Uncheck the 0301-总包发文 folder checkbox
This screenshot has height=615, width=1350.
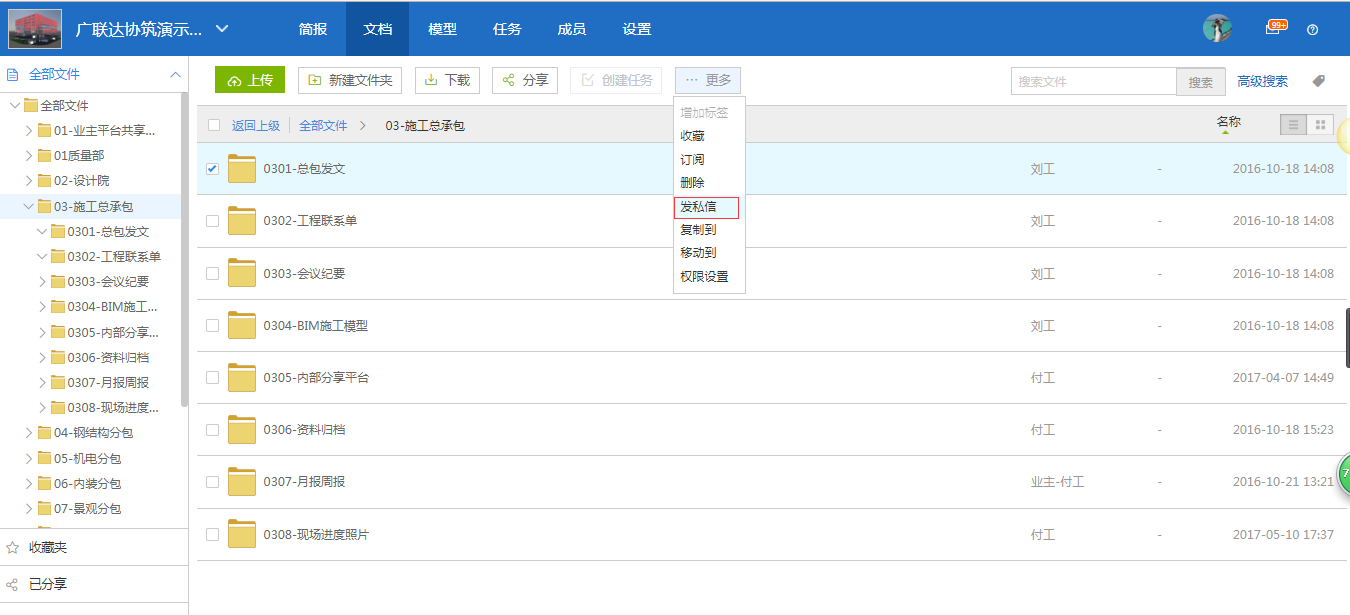coord(212,168)
